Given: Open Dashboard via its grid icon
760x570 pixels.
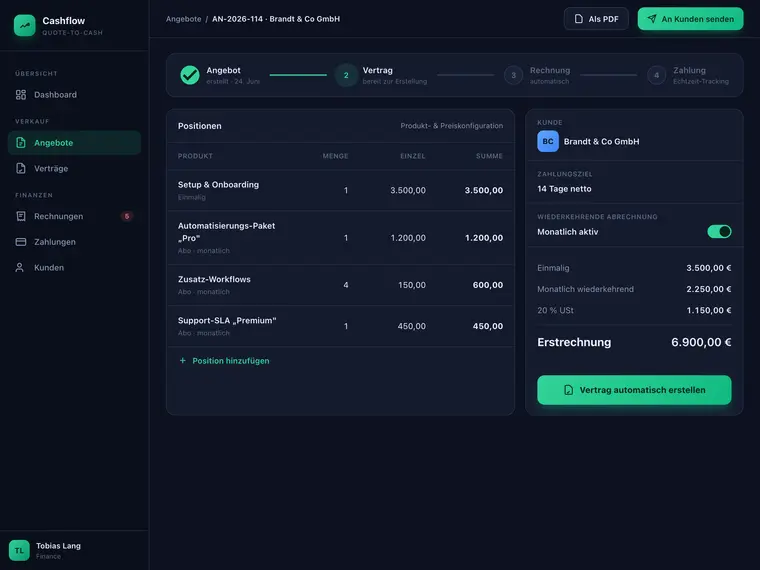Looking at the screenshot, I should click(x=21, y=95).
